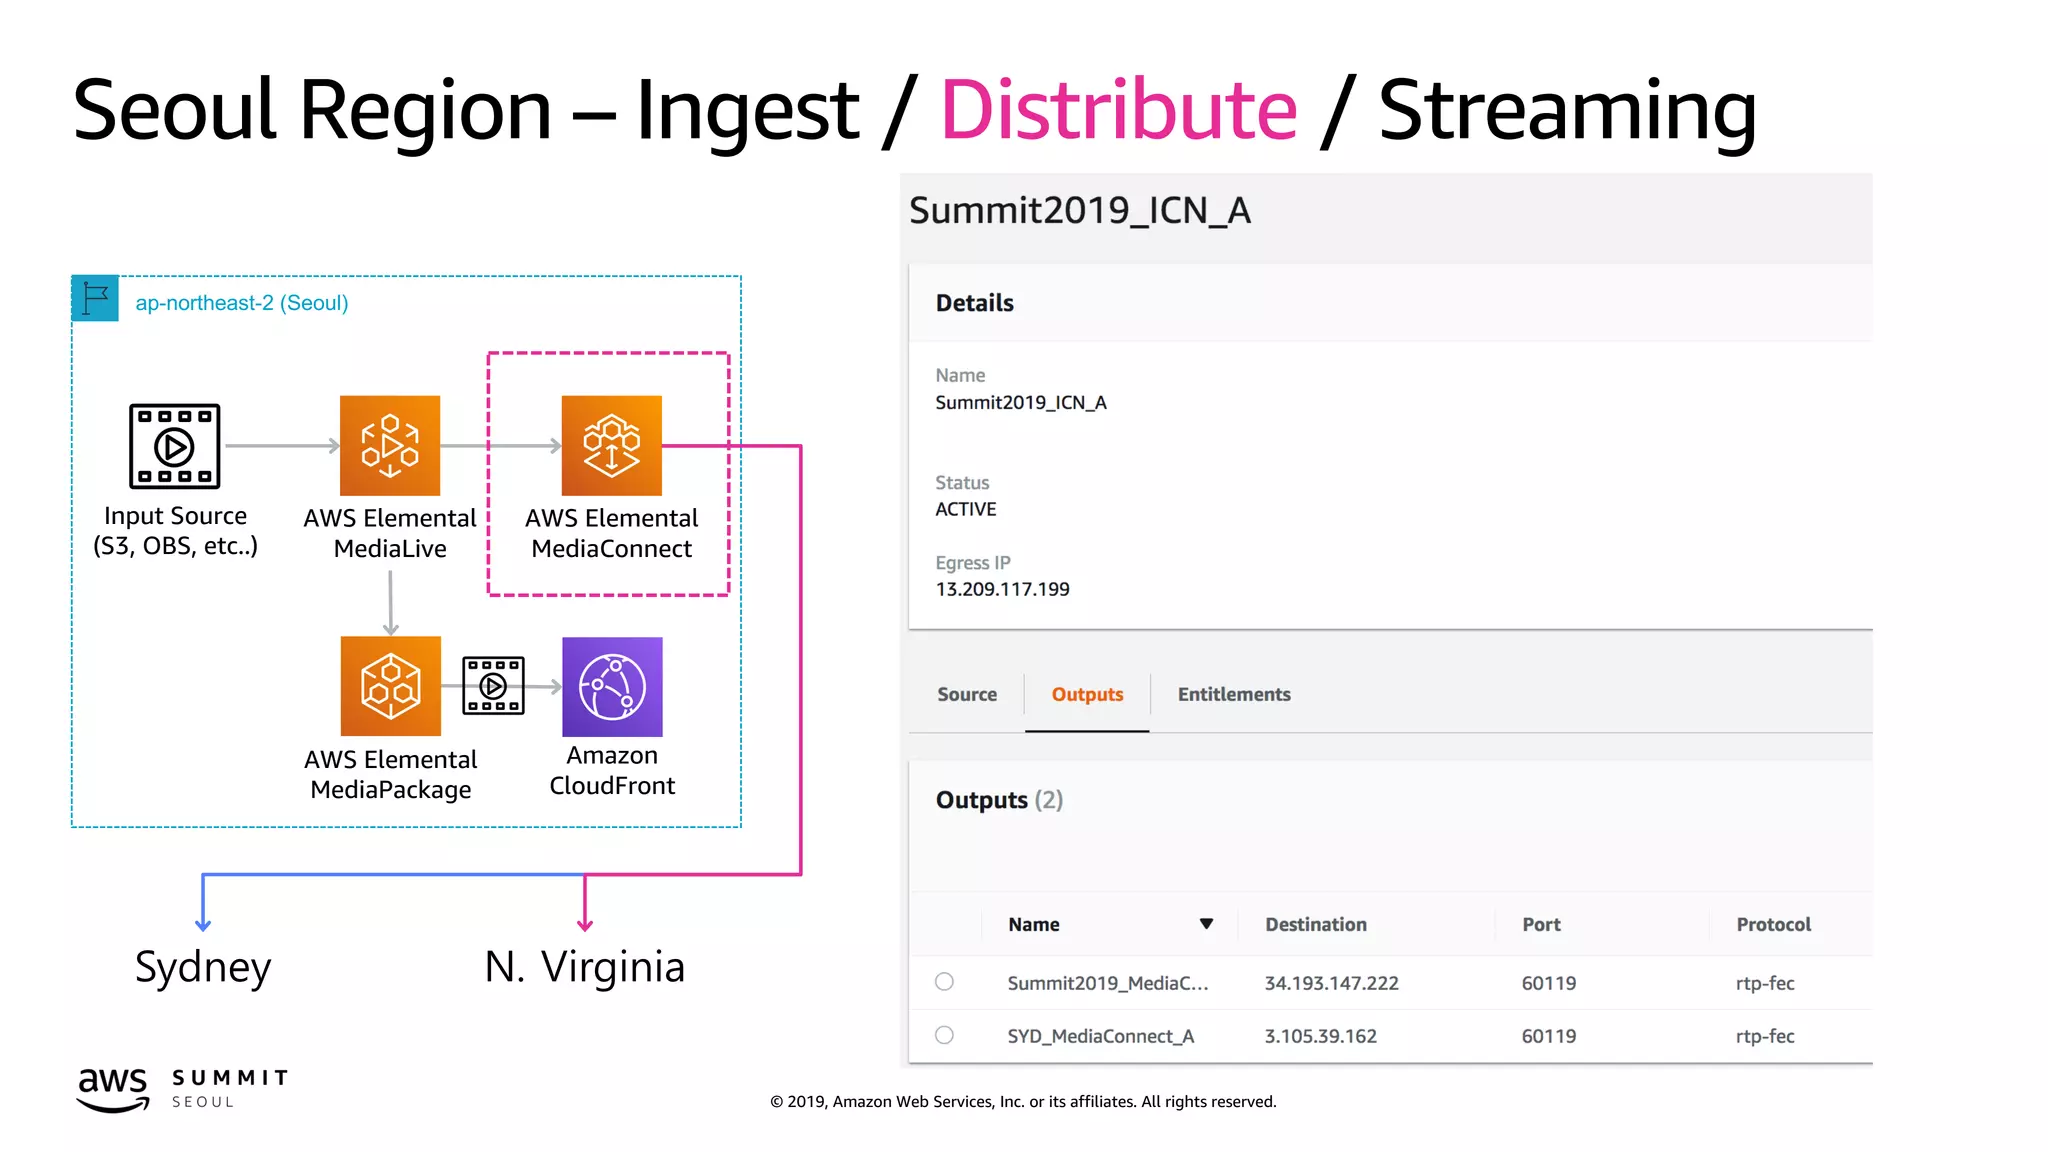2048x1152 pixels.
Task: Click the AWS Summit Seoul logo
Action: click(183, 1089)
